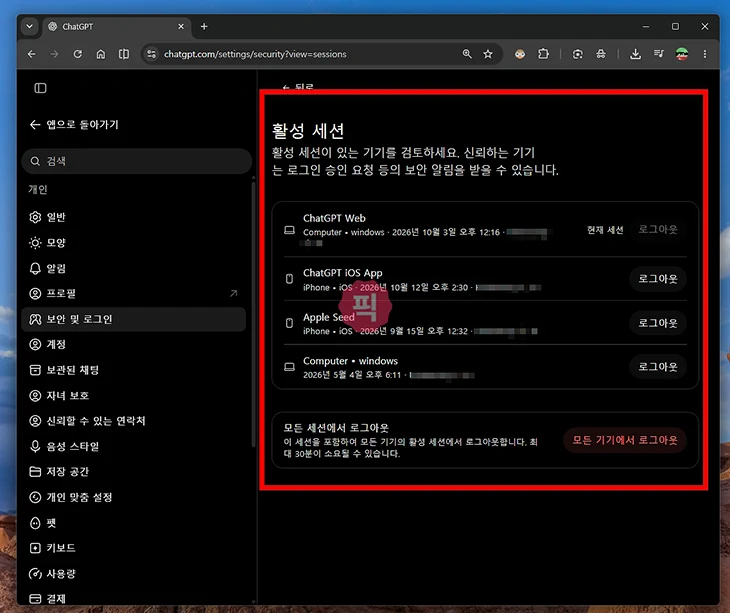Select the ChatGPT browser tab

point(116,27)
